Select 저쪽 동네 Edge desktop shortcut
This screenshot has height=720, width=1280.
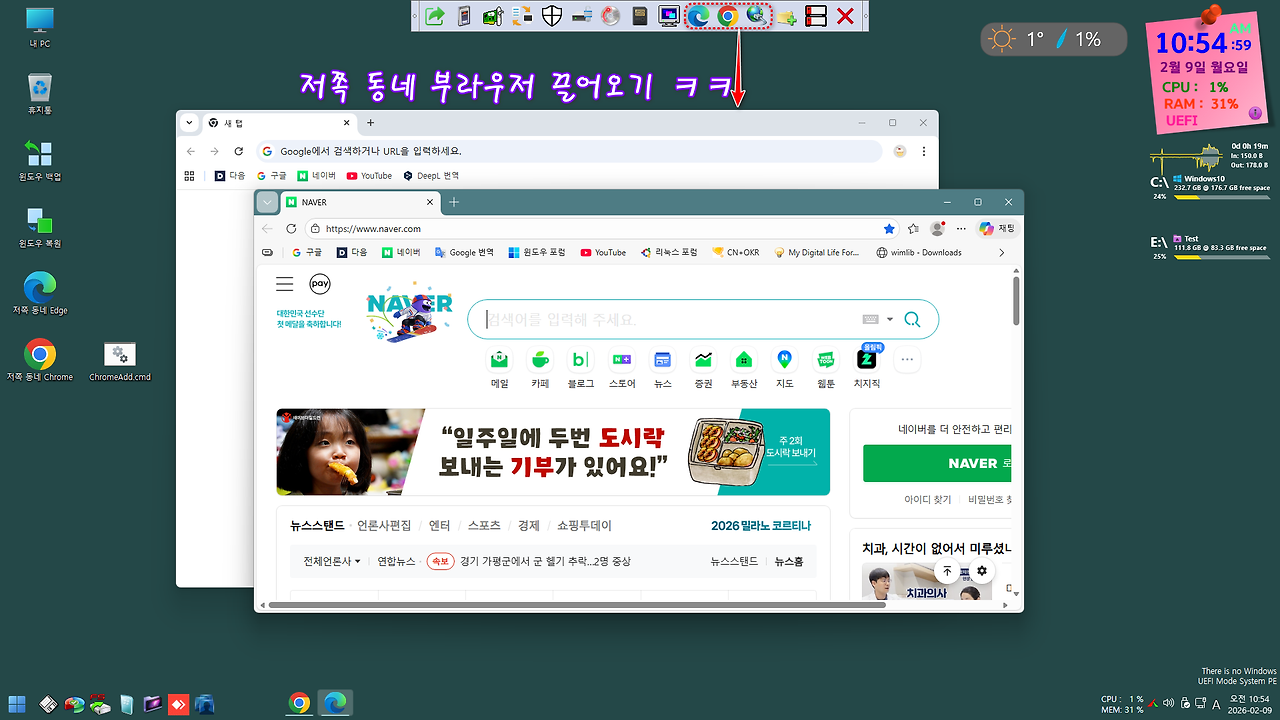click(x=40, y=294)
